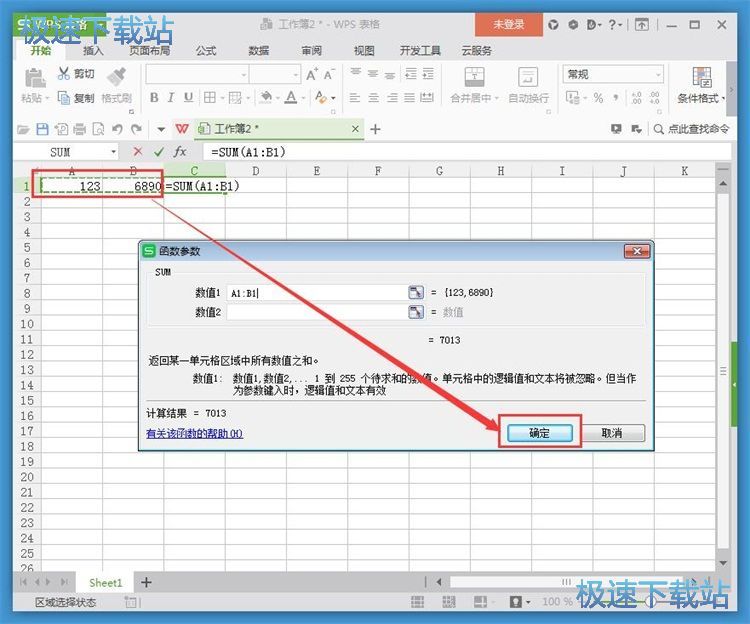This screenshot has height=624, width=750.
Task: Click the 未登录 login button
Action: pyautogui.click(x=509, y=24)
